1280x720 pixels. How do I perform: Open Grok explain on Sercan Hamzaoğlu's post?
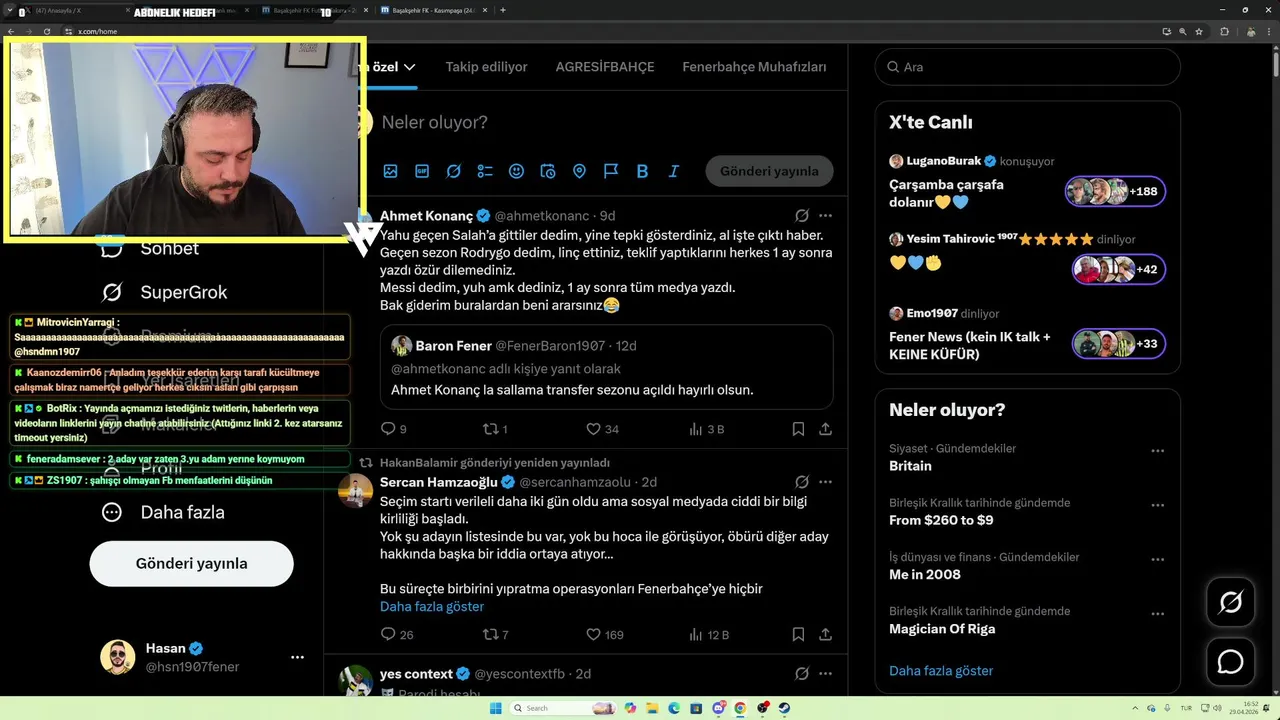click(x=802, y=482)
